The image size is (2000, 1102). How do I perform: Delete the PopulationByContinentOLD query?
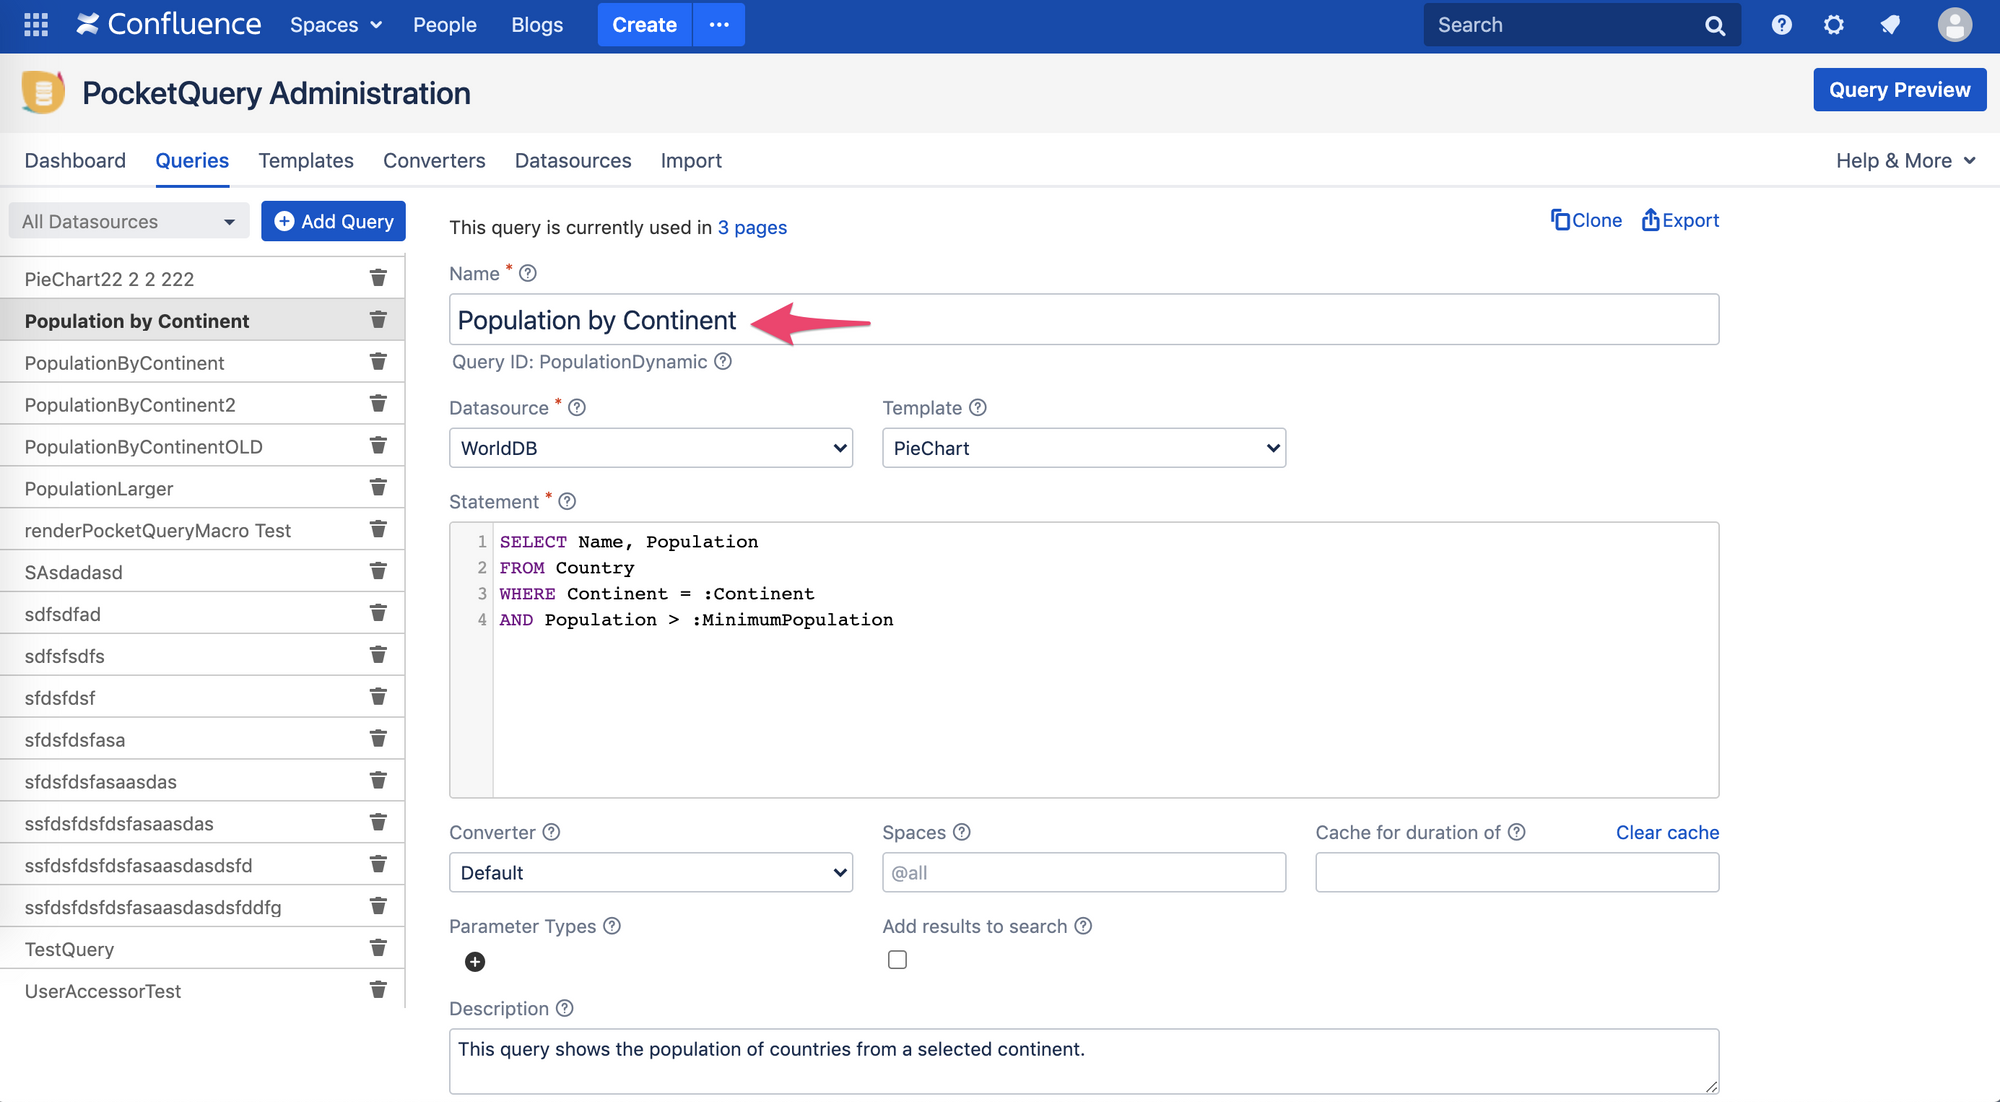coord(378,446)
